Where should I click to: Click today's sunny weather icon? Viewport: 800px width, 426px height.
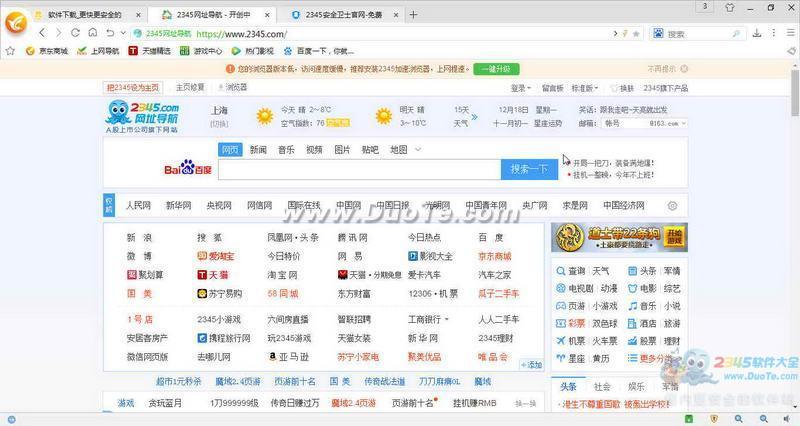pos(265,116)
